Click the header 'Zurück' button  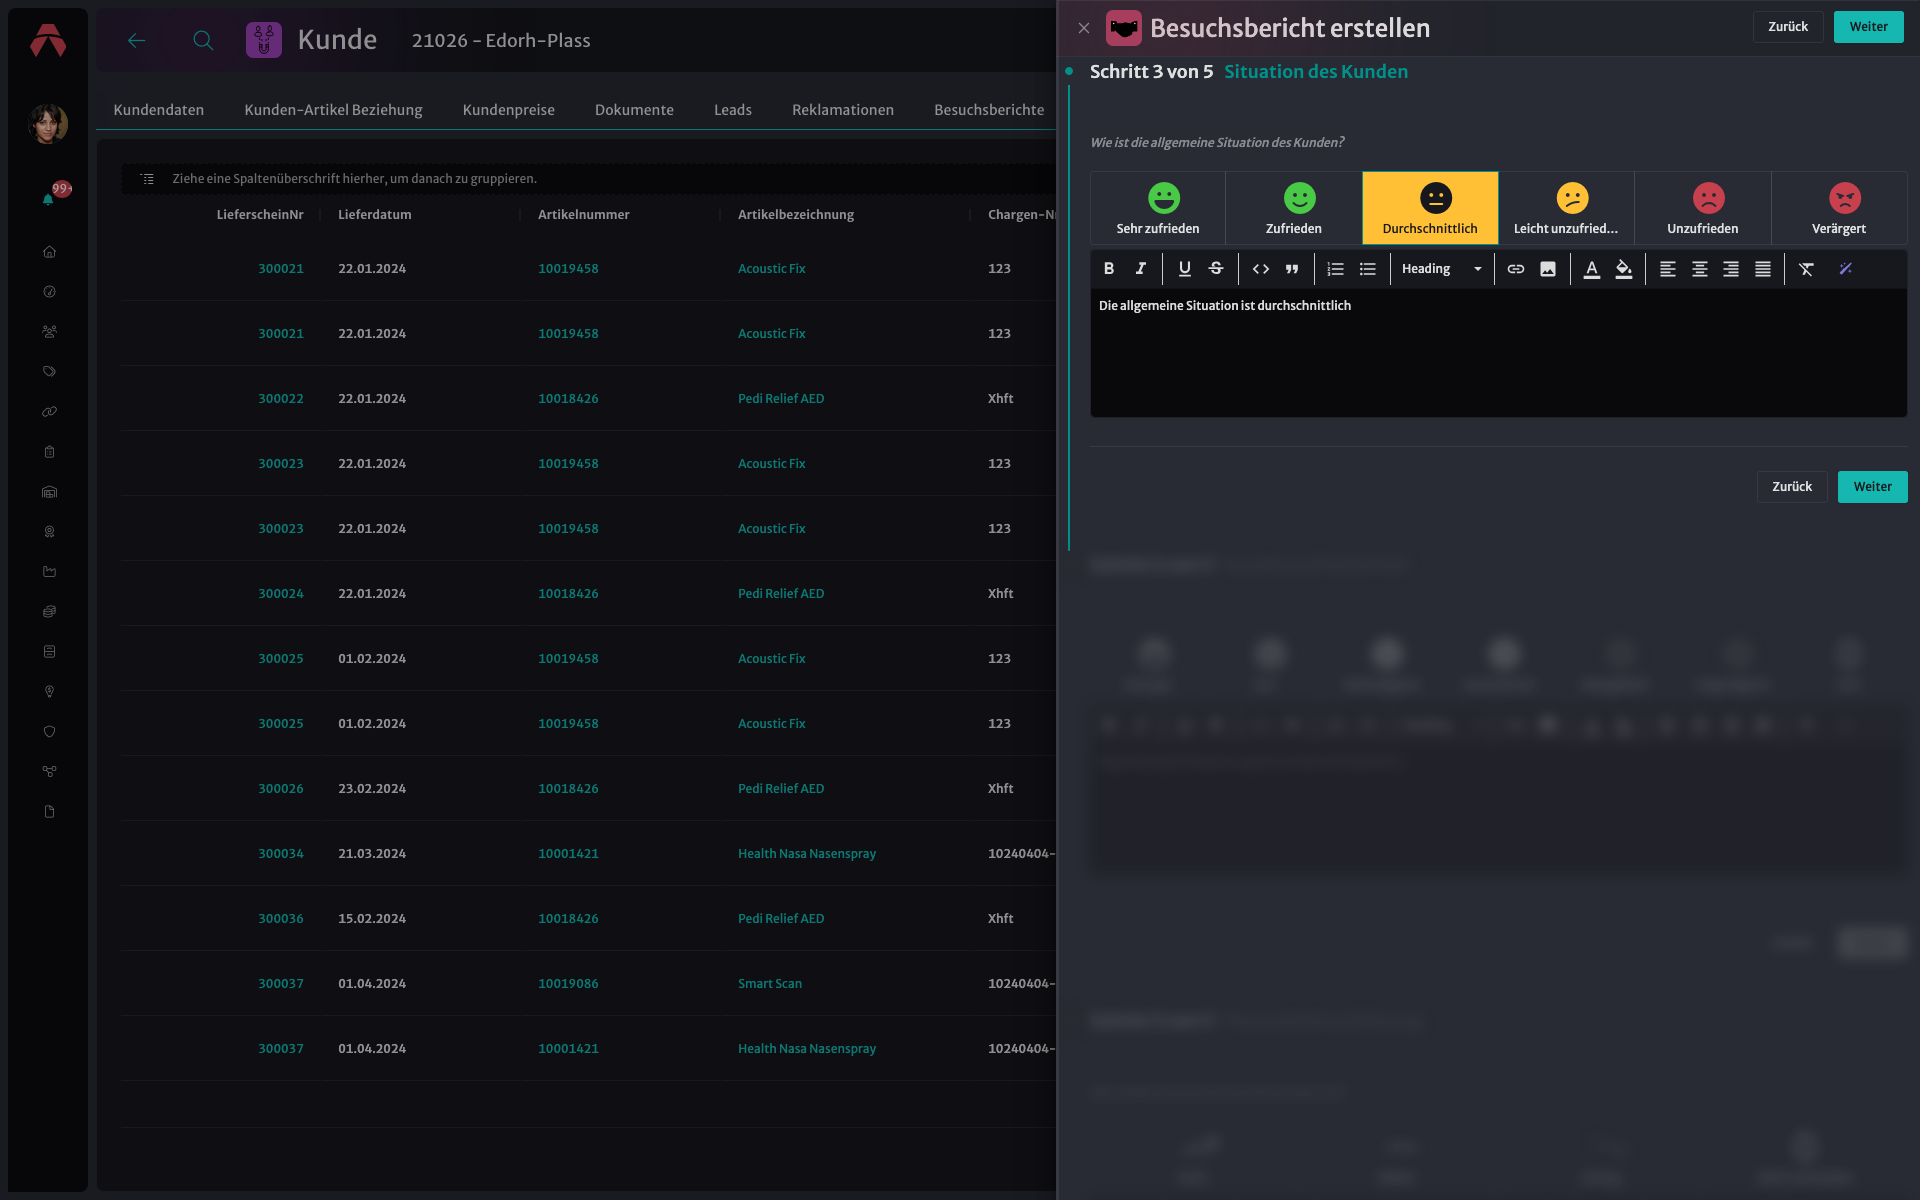pos(1788,27)
